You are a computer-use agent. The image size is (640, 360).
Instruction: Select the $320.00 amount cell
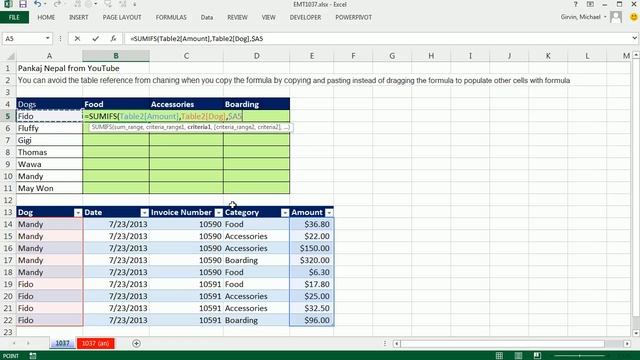[311, 260]
